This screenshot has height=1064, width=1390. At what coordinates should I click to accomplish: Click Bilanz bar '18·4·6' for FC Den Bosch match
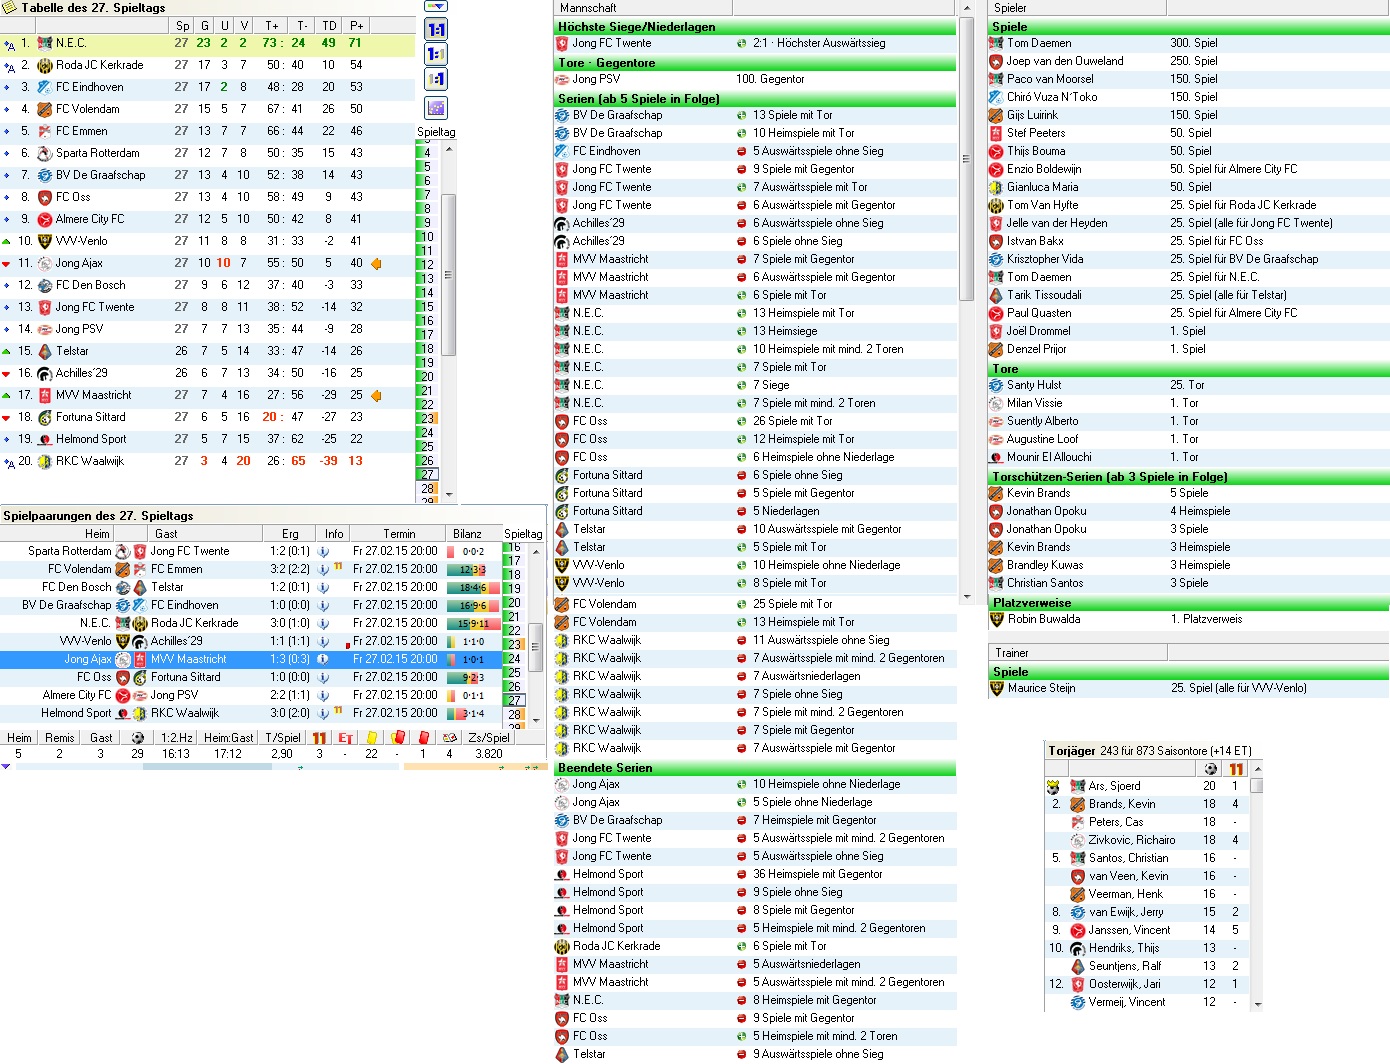[x=473, y=588]
